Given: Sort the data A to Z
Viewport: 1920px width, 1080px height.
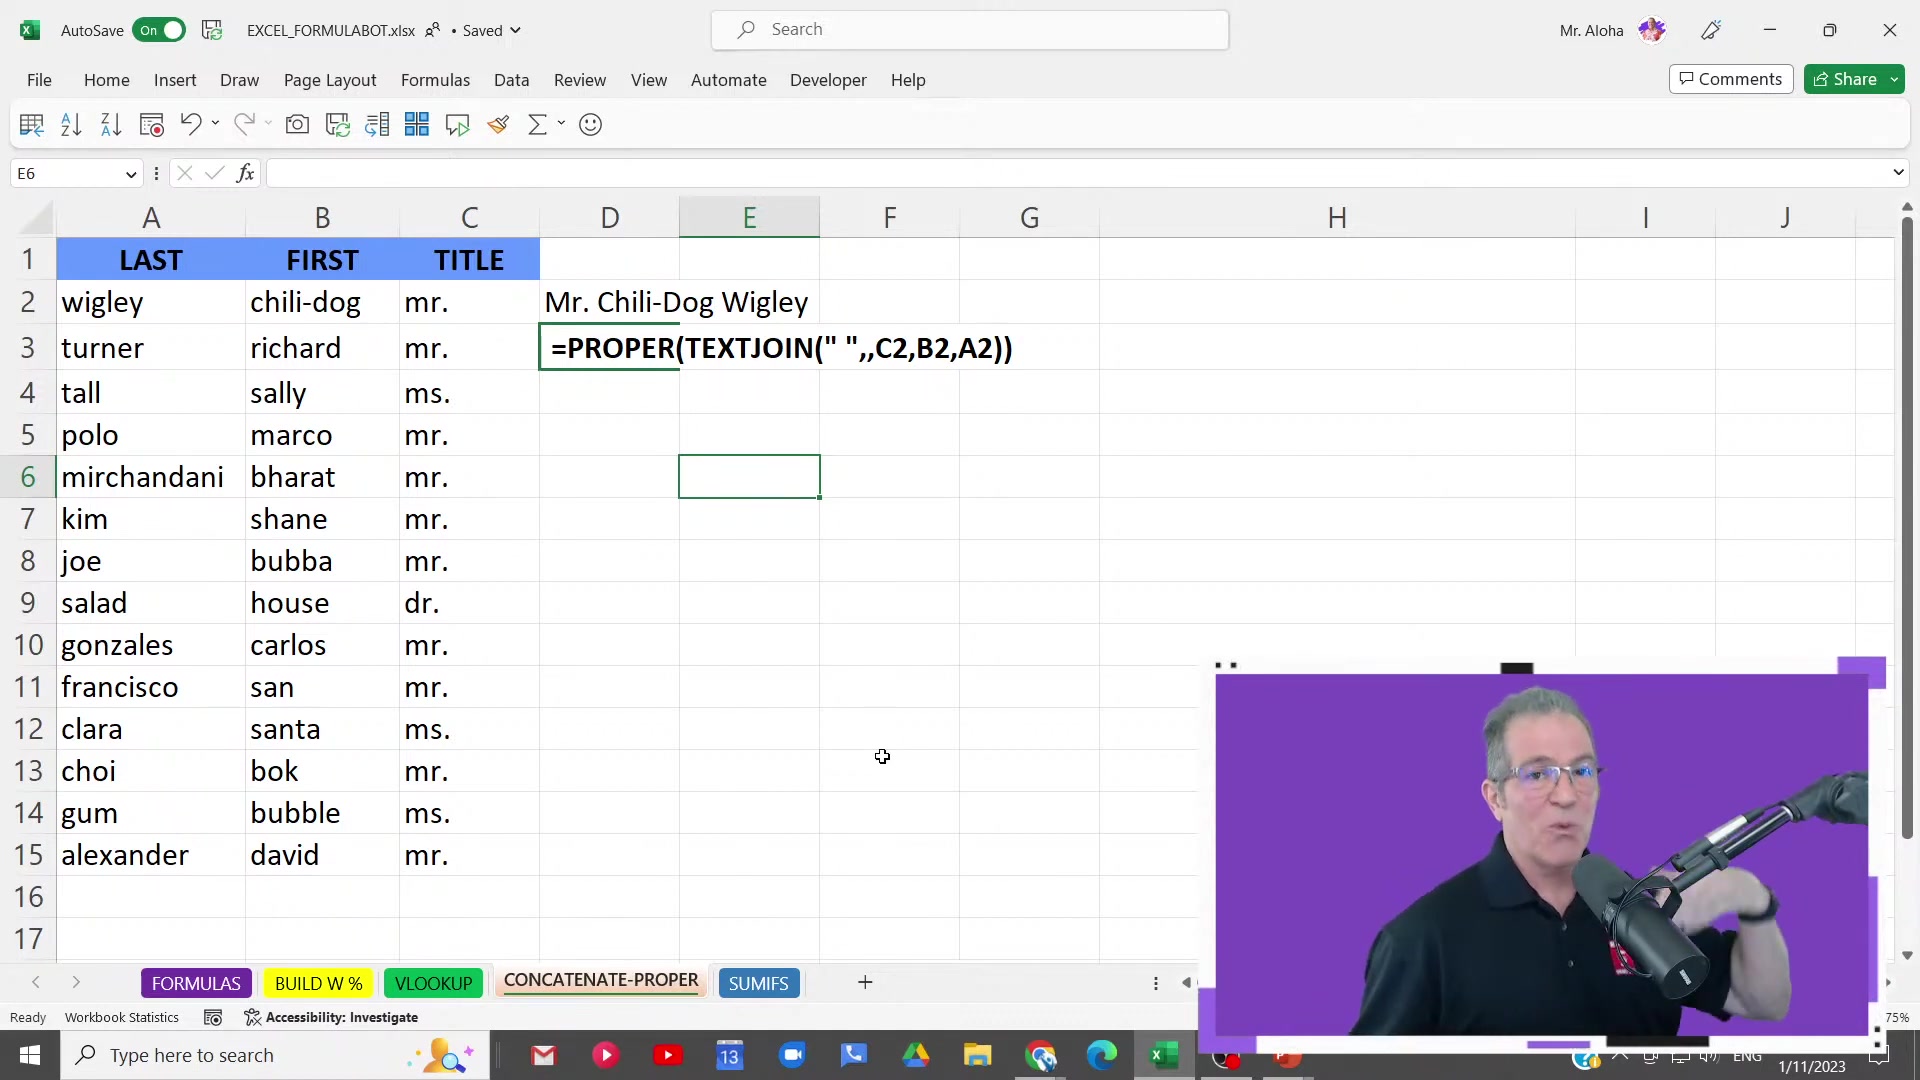Looking at the screenshot, I should pos(70,124).
